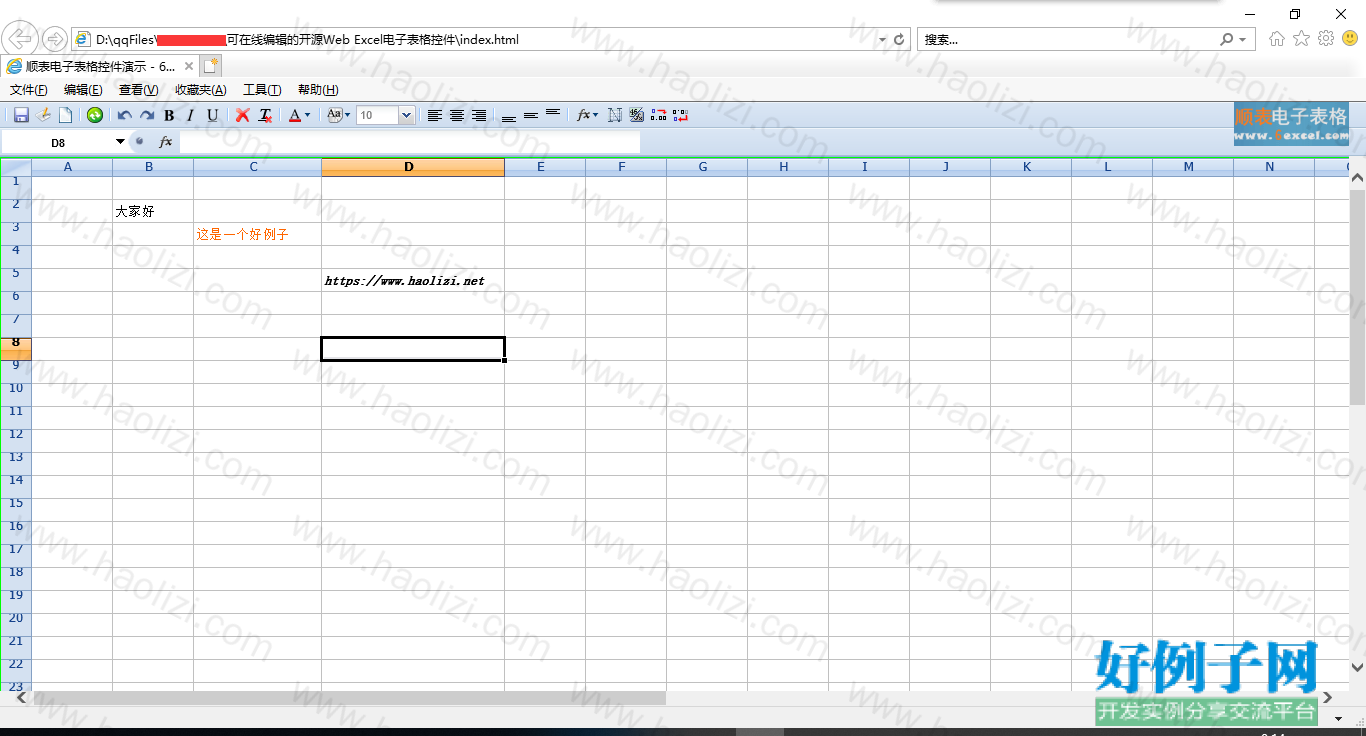Center align text
Image resolution: width=1366 pixels, height=736 pixels.
click(x=457, y=115)
